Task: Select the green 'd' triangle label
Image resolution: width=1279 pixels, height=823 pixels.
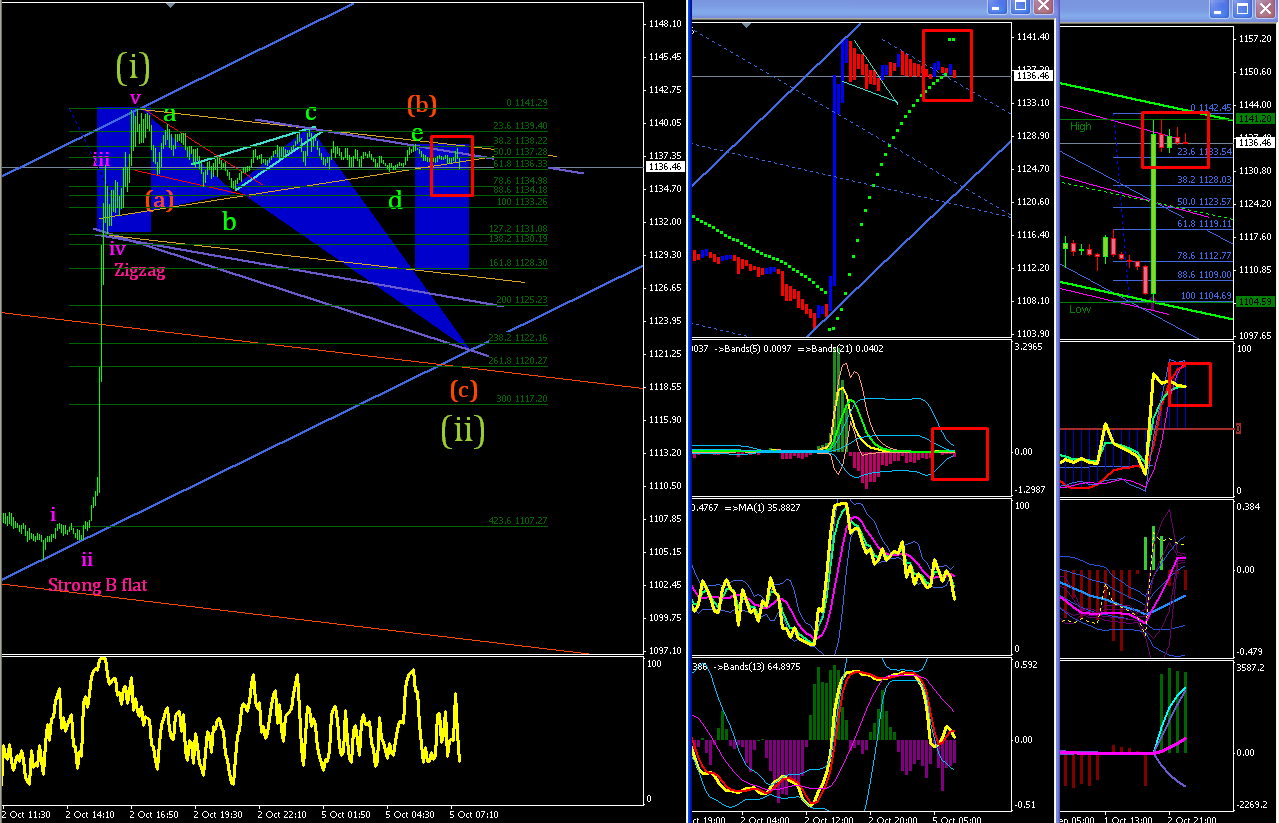Action: [x=395, y=200]
